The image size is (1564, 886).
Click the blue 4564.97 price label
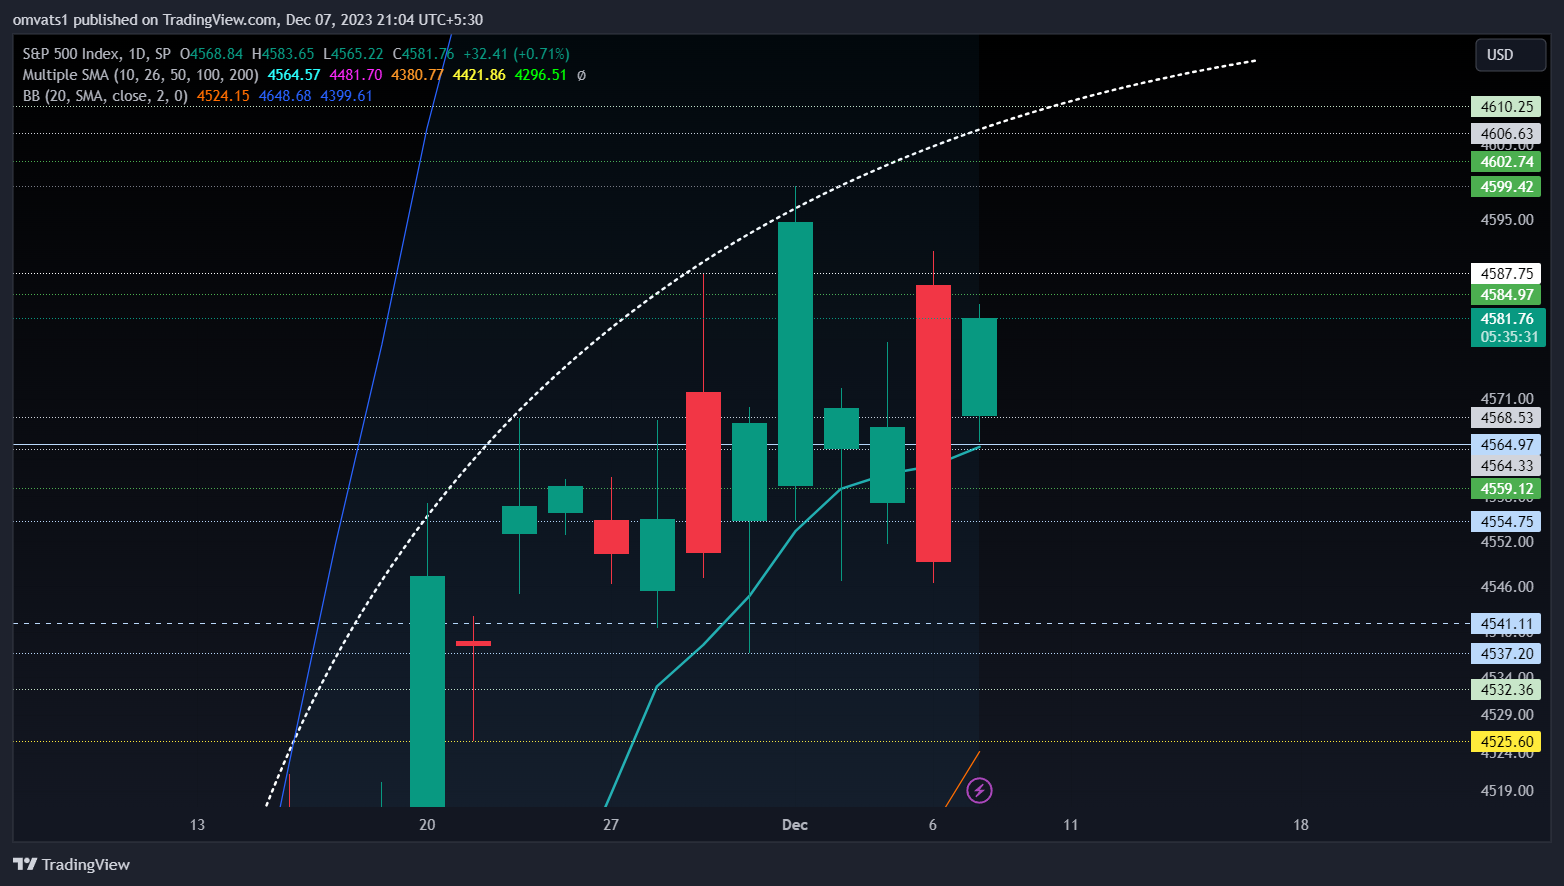pyautogui.click(x=1506, y=445)
